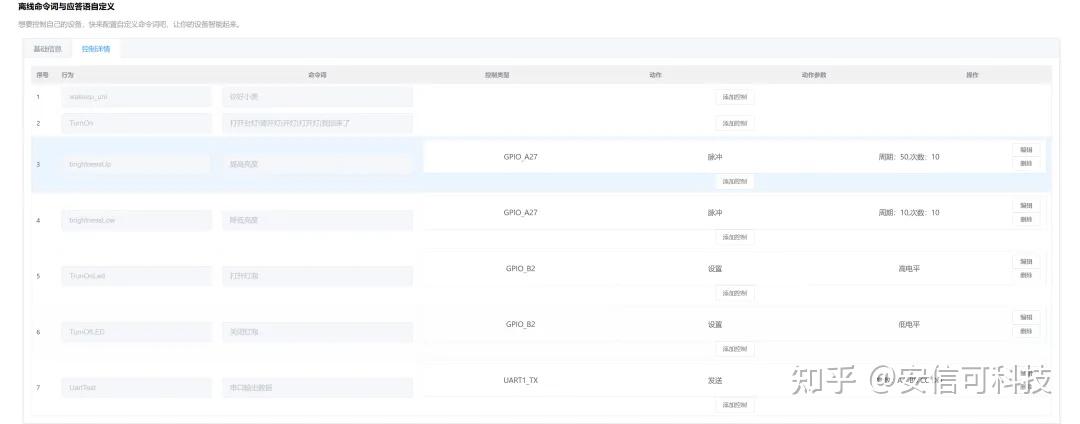
Task: Delete the 周期:10 pulse control in row 4
Action: click(1026, 220)
